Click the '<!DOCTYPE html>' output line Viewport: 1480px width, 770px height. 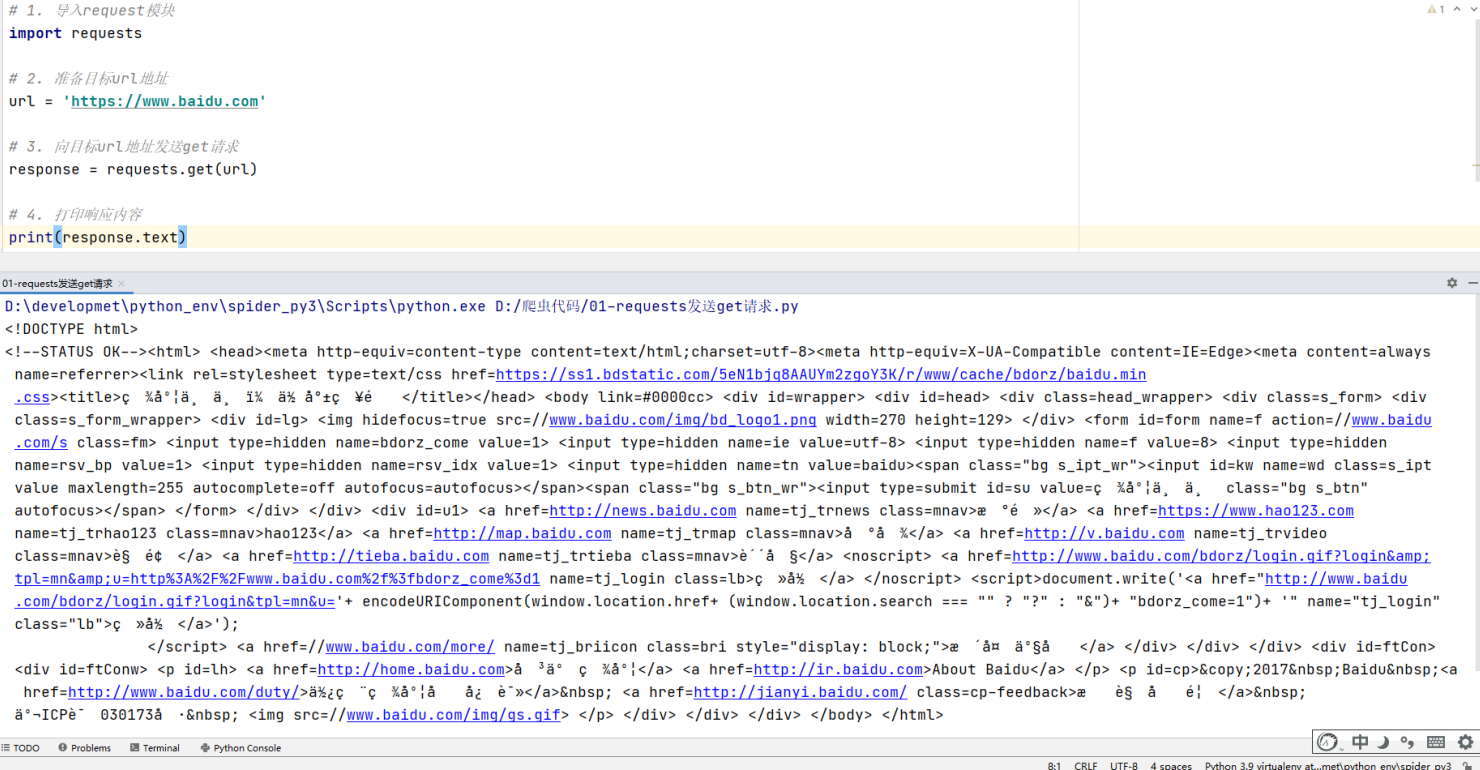tap(71, 329)
